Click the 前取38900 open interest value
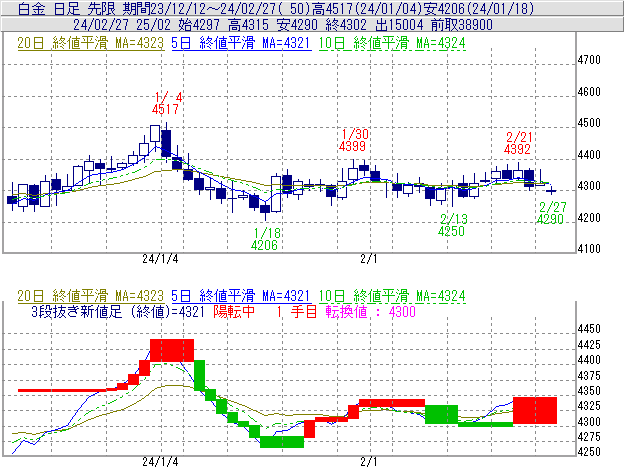 click(x=462, y=25)
